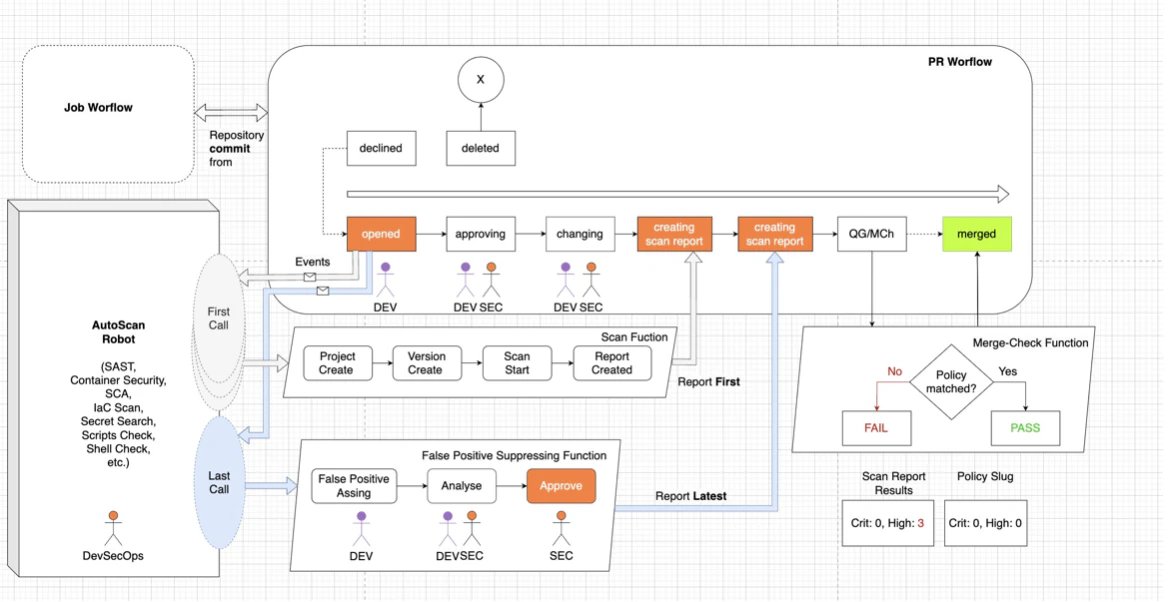Click the Project Create step
The height and width of the screenshot is (602, 1174).
coord(336,363)
